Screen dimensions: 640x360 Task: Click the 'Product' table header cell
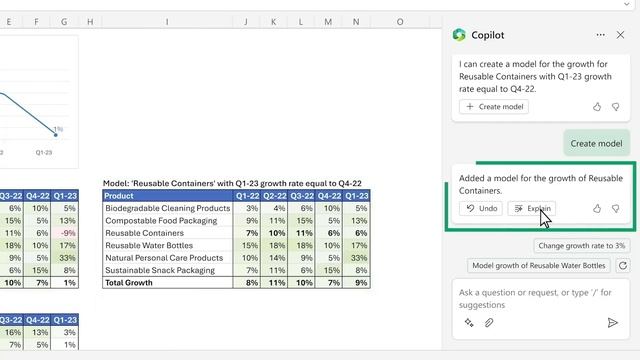point(167,196)
